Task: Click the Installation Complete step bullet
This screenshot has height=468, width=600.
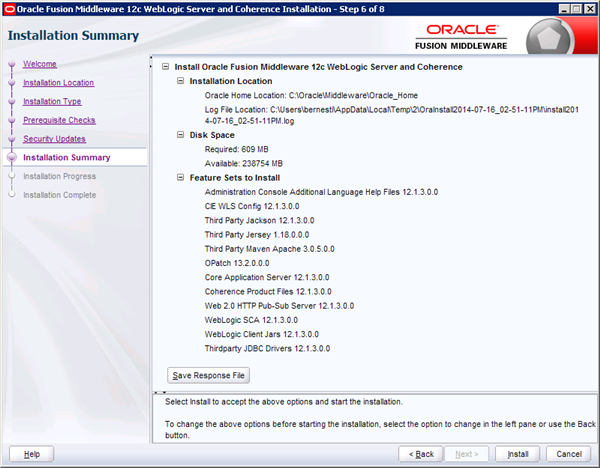Action: point(12,195)
